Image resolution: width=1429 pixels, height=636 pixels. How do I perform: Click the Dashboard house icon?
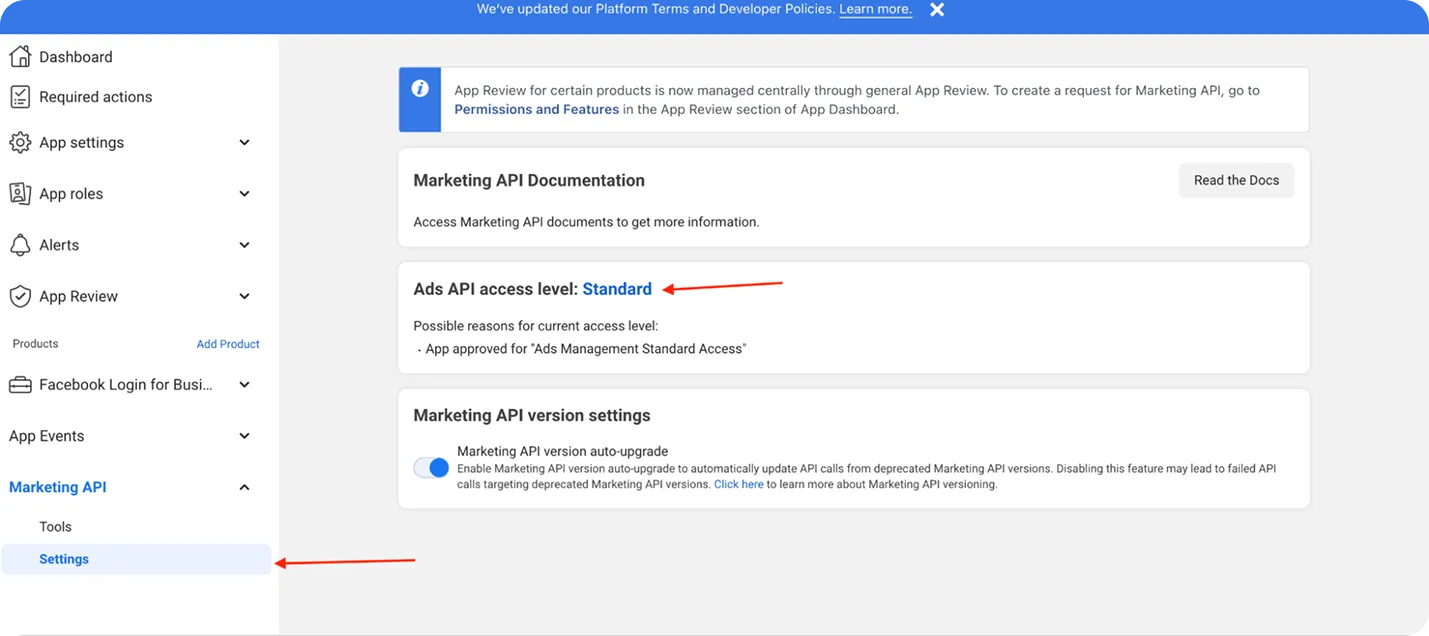[20, 56]
